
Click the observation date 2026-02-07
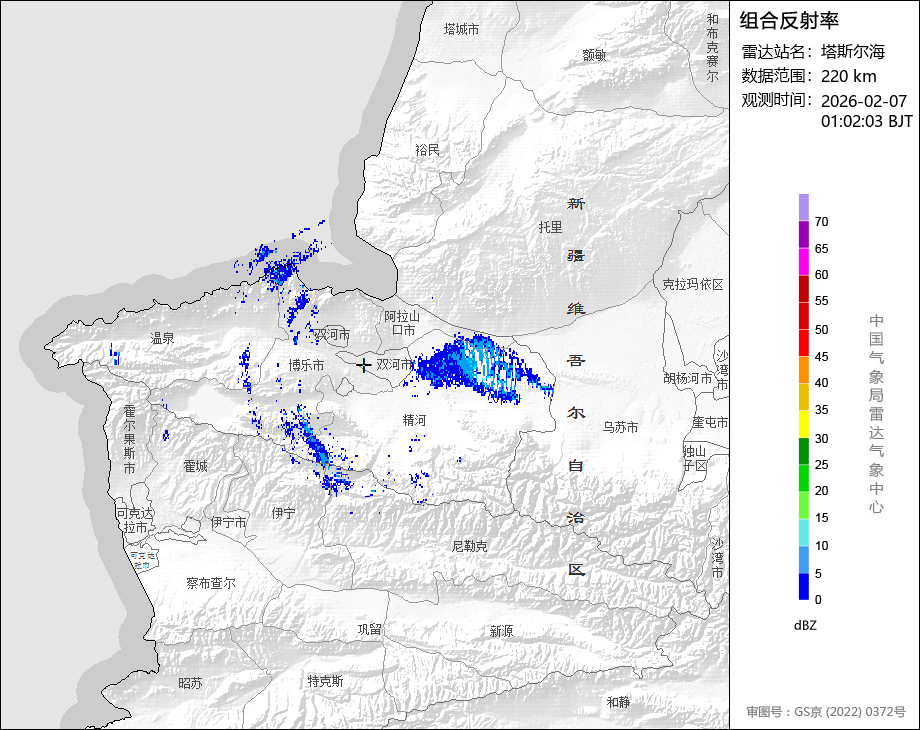click(x=864, y=101)
